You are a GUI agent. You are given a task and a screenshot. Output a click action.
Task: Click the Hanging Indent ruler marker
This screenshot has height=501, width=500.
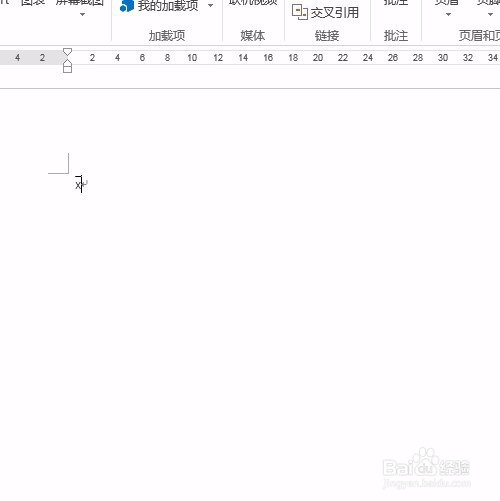point(67,62)
